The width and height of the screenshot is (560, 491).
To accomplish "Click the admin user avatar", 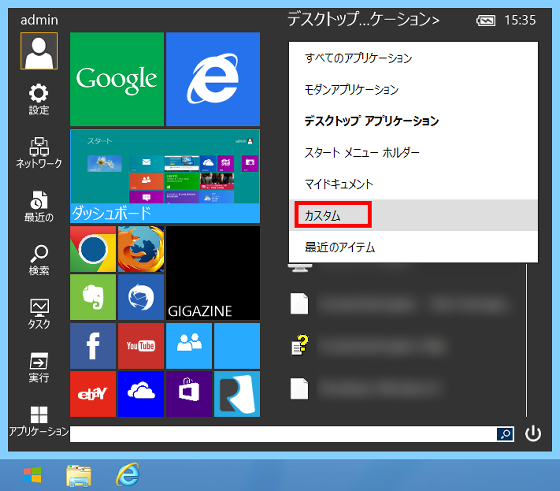I will (39, 51).
